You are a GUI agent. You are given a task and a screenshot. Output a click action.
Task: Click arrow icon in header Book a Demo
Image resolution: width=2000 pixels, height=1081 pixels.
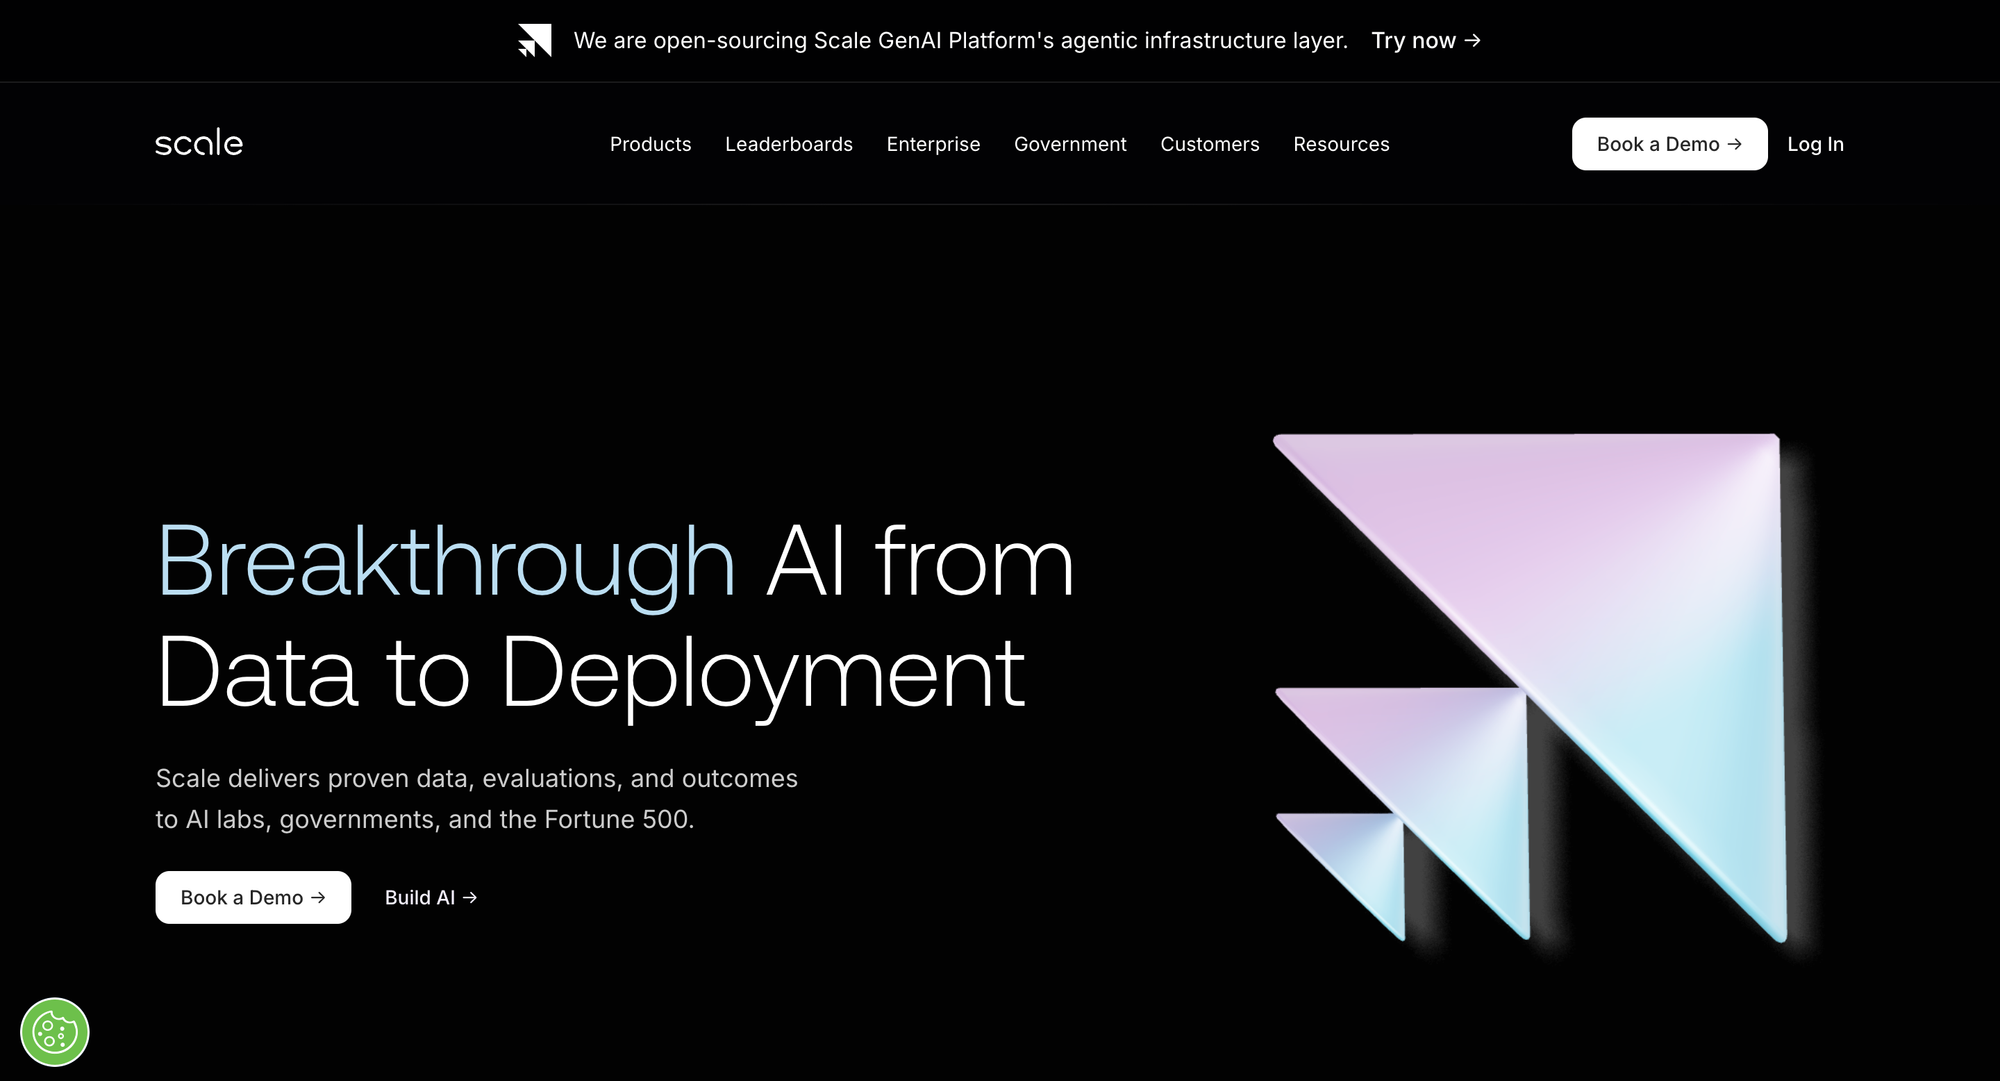[1735, 144]
